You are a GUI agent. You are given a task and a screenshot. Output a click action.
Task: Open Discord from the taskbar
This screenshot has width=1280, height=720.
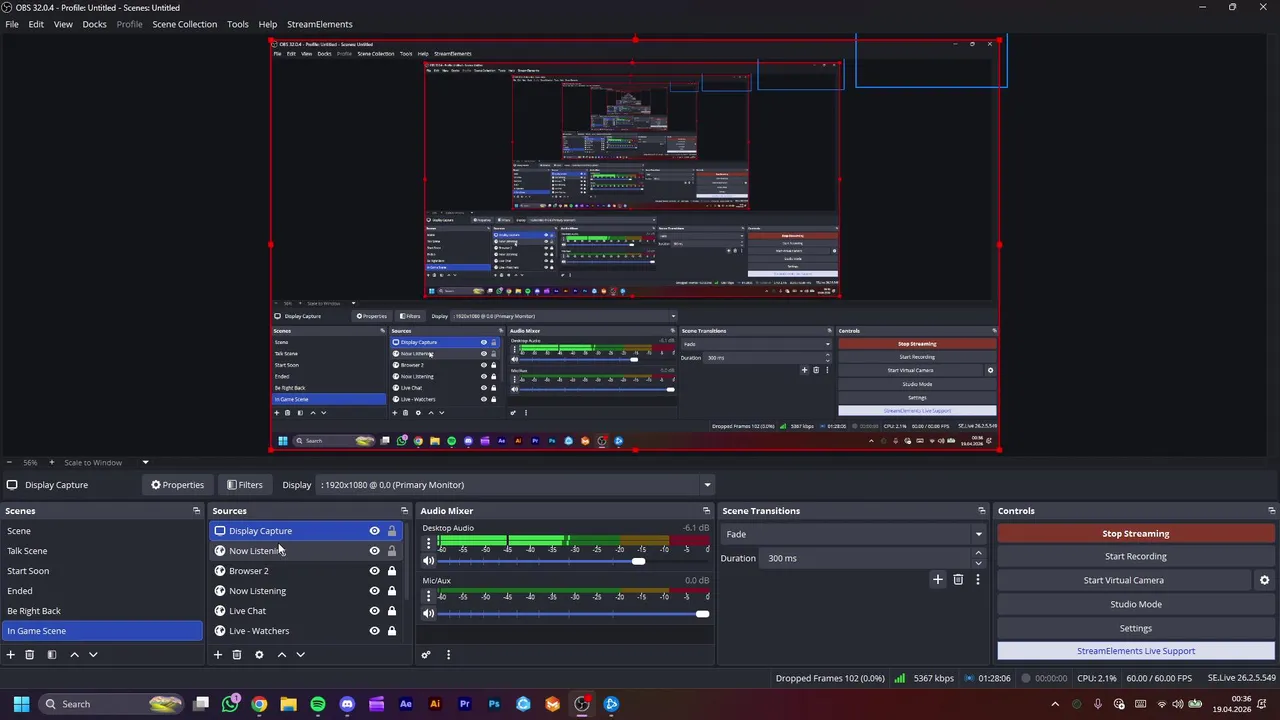[x=347, y=704]
